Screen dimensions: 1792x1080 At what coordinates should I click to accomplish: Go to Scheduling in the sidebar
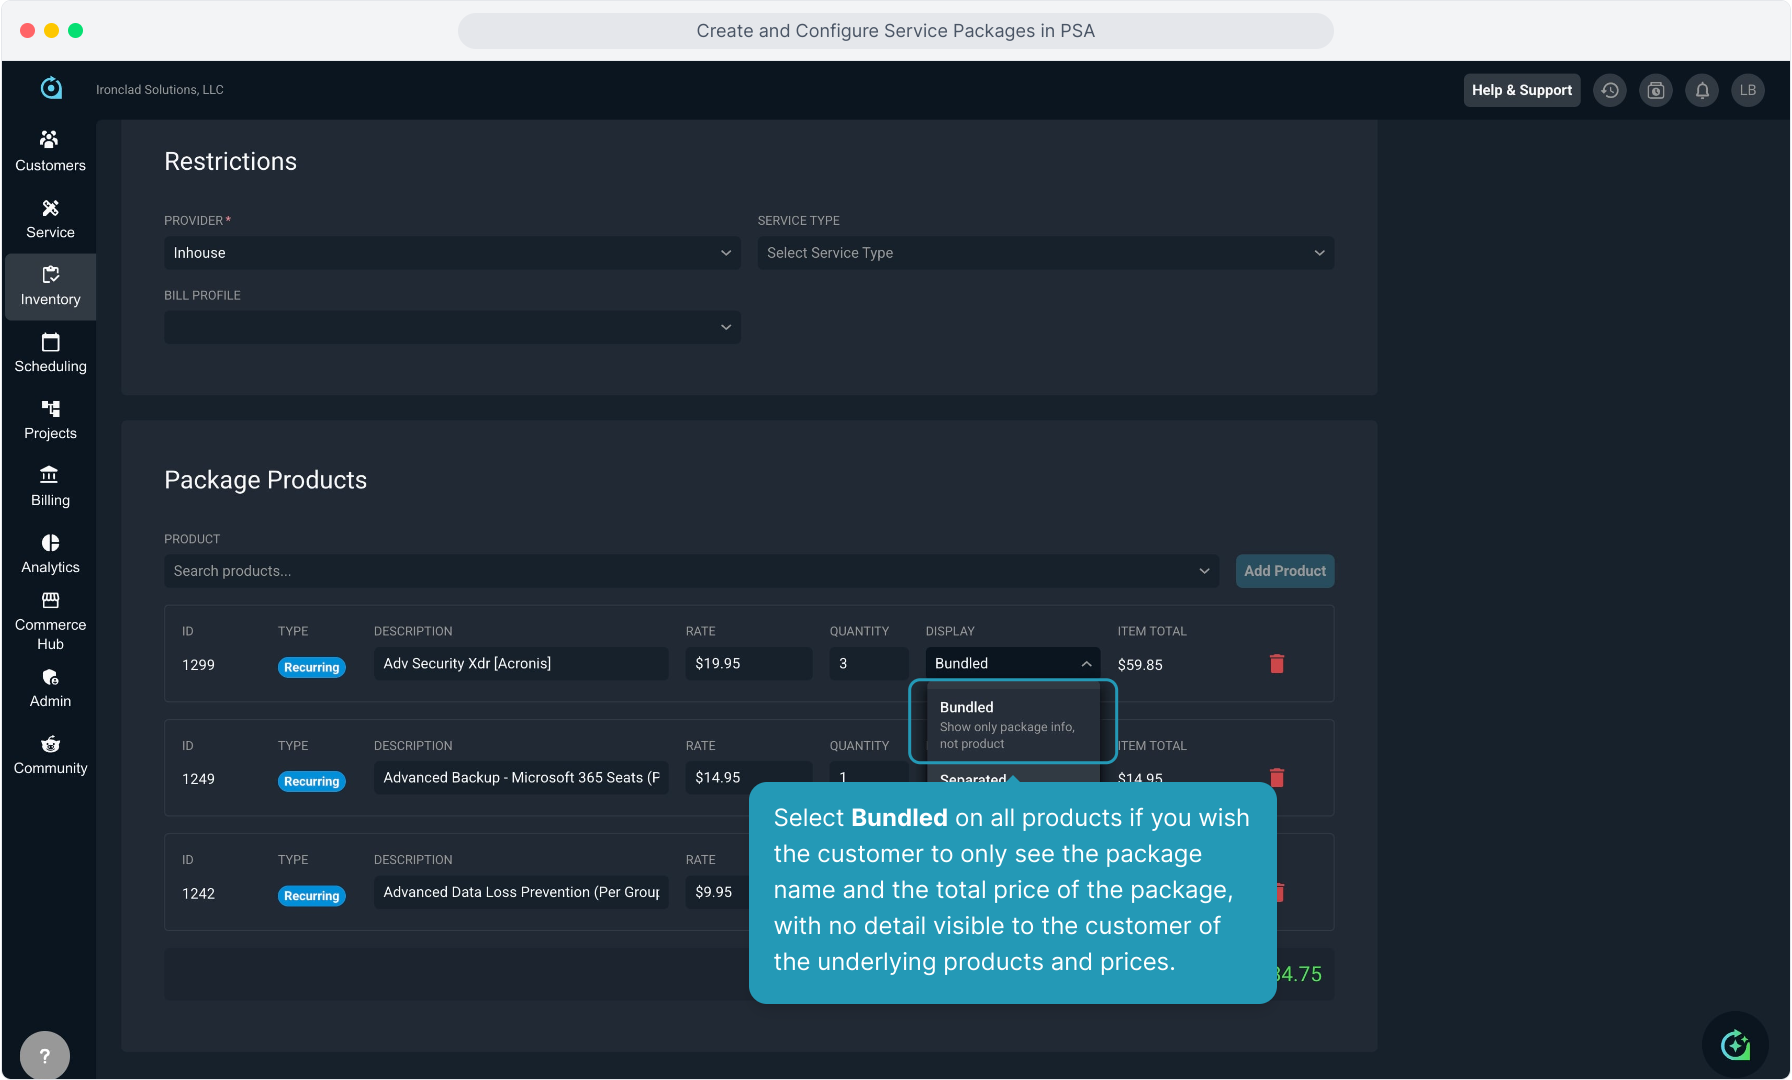50,352
